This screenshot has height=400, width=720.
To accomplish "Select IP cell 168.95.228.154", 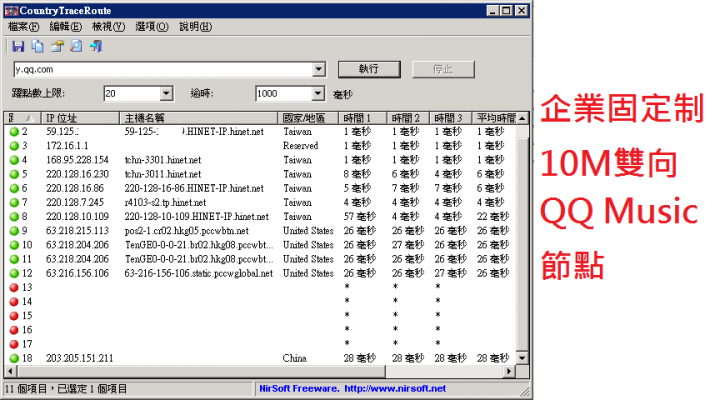I will point(77,160).
